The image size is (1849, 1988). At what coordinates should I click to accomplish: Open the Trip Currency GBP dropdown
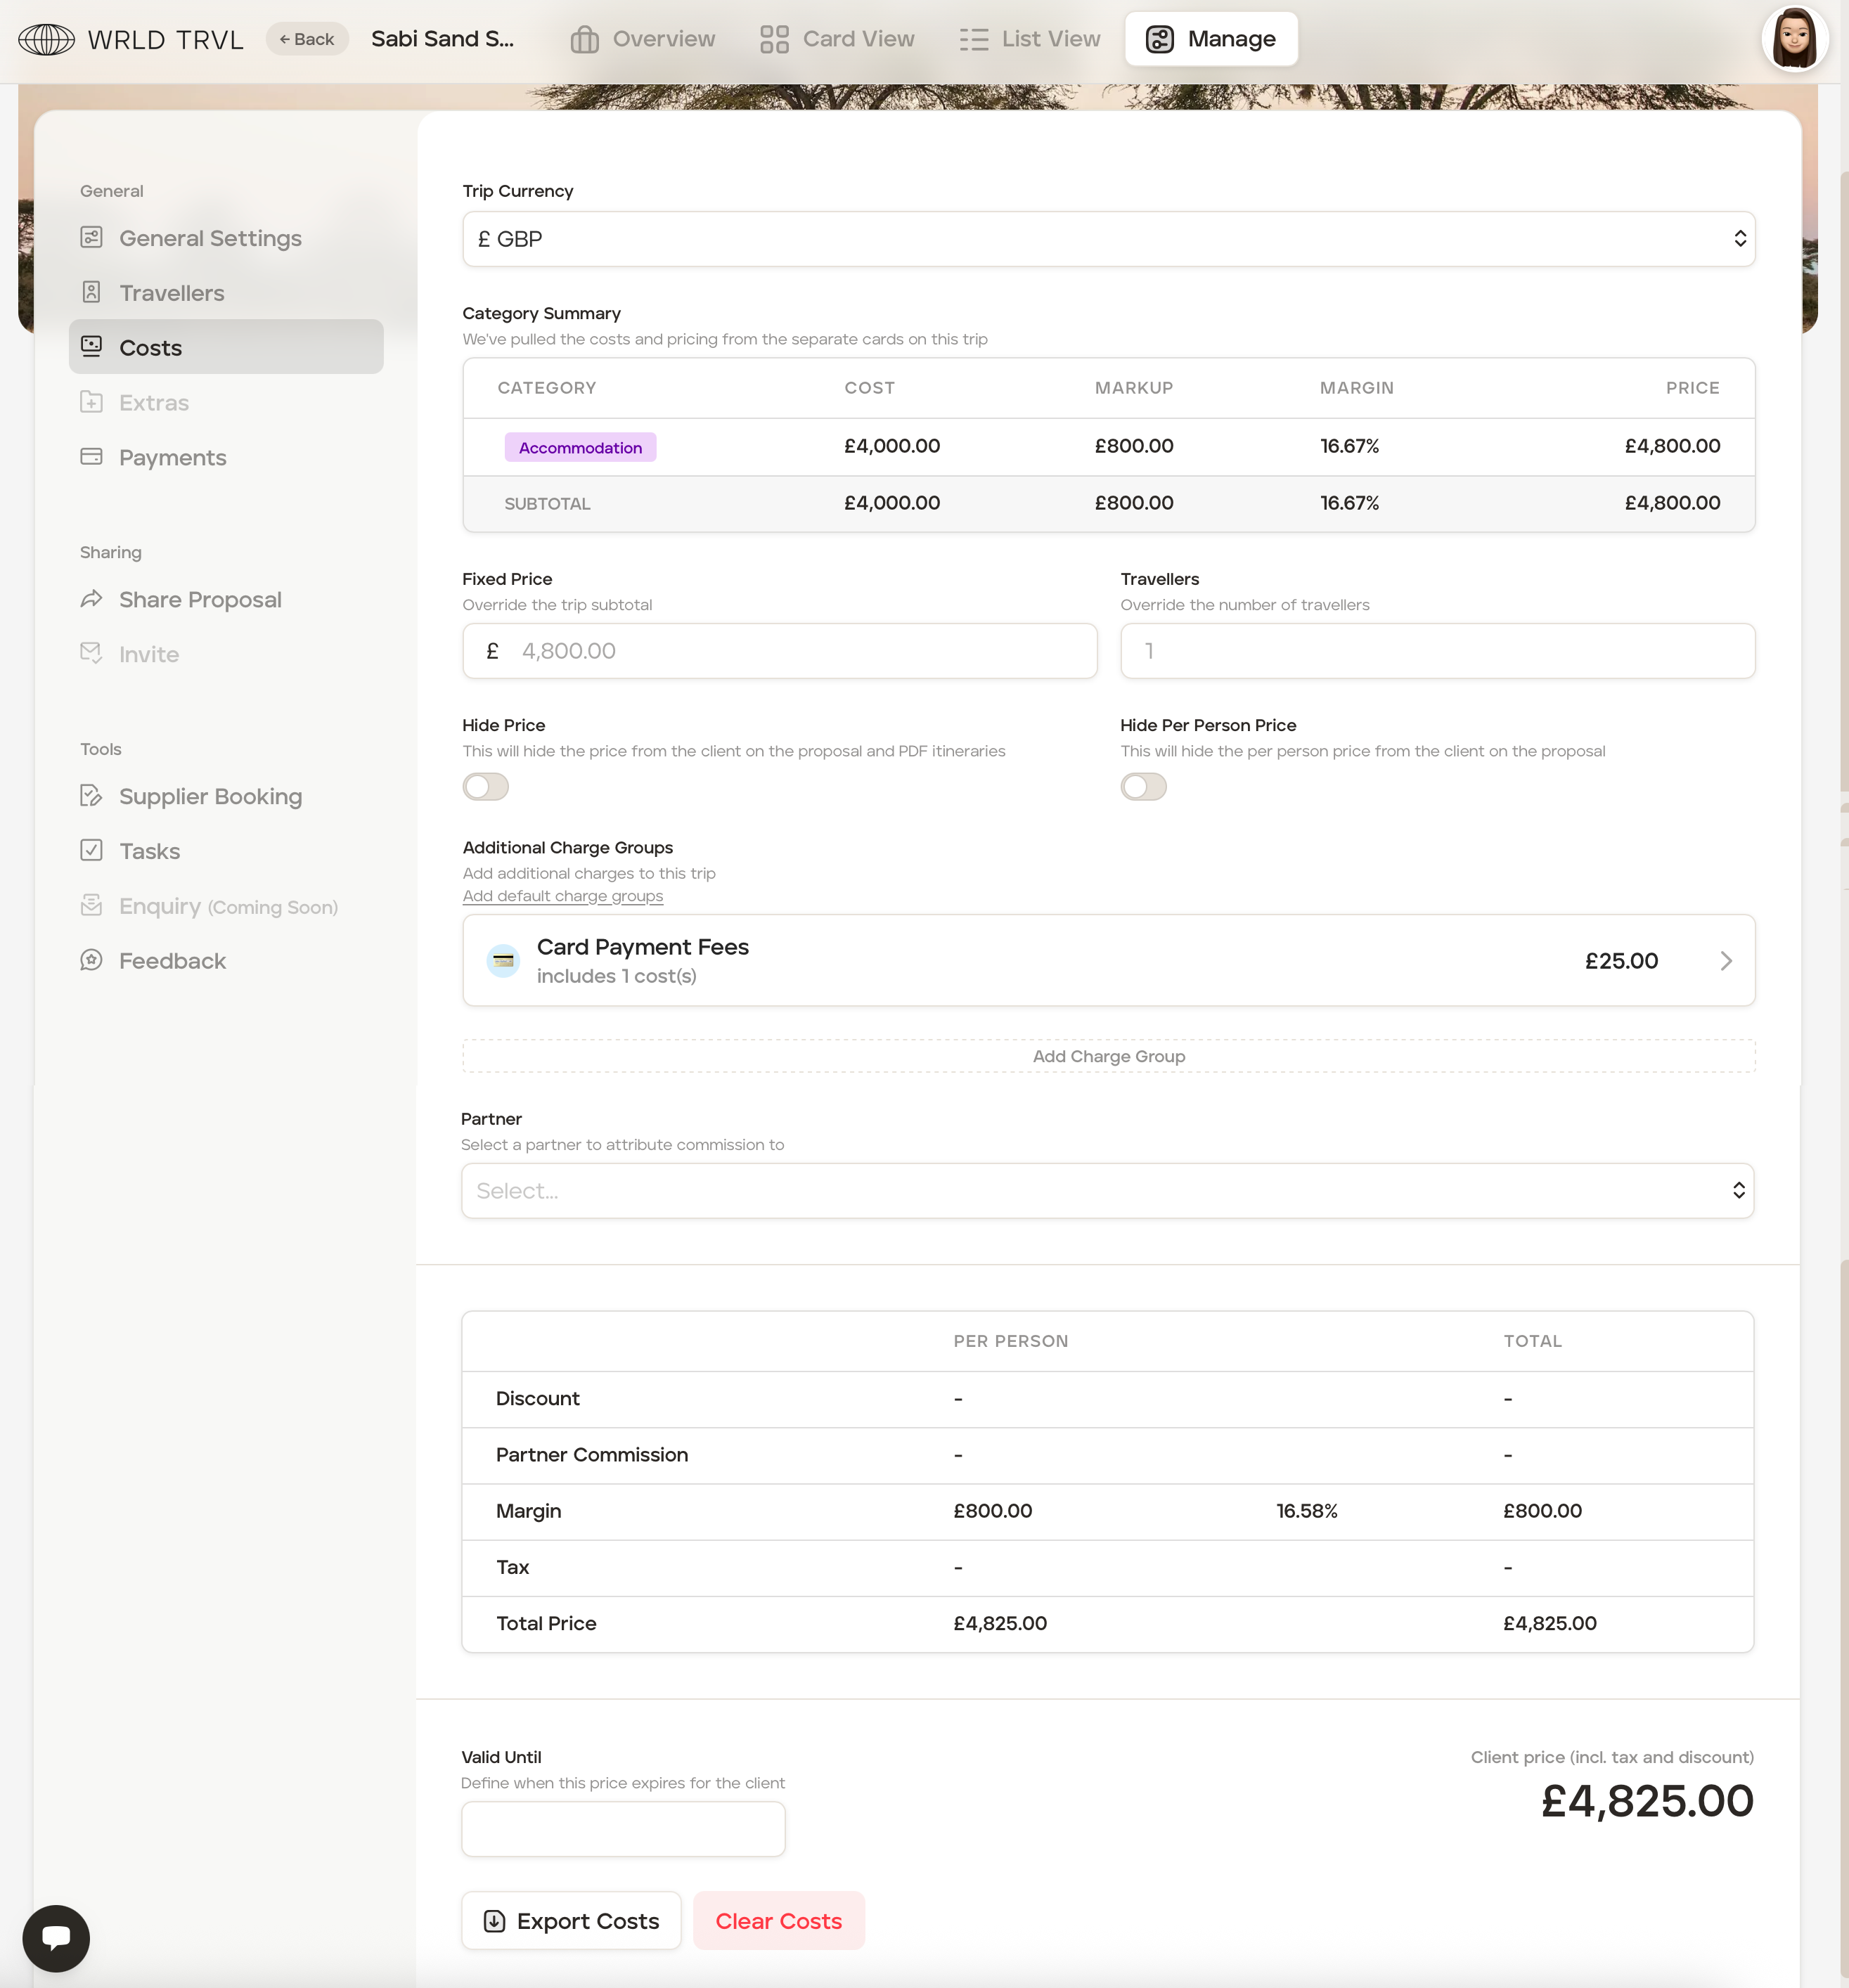coord(1108,239)
